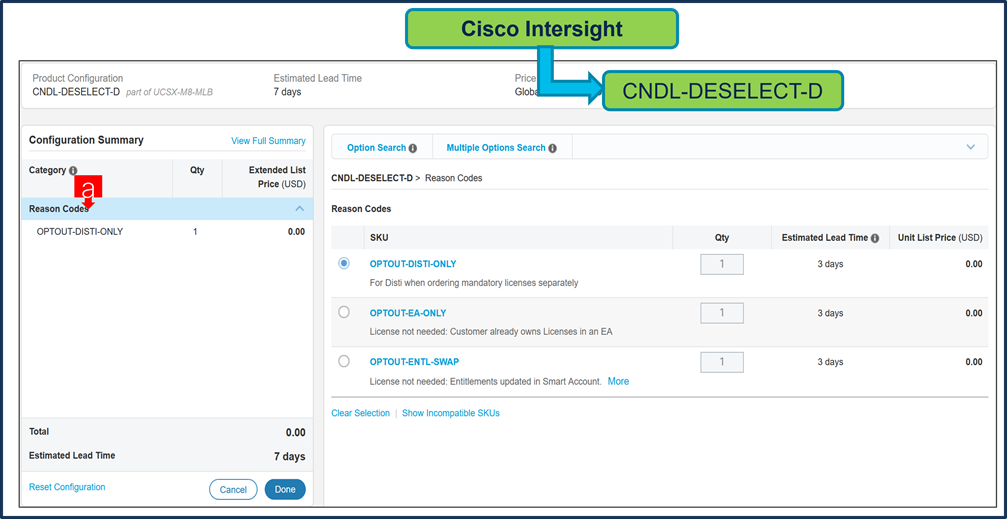This screenshot has width=1007, height=519.
Task: Click the Unit List Price (USD) header
Action: (940, 238)
